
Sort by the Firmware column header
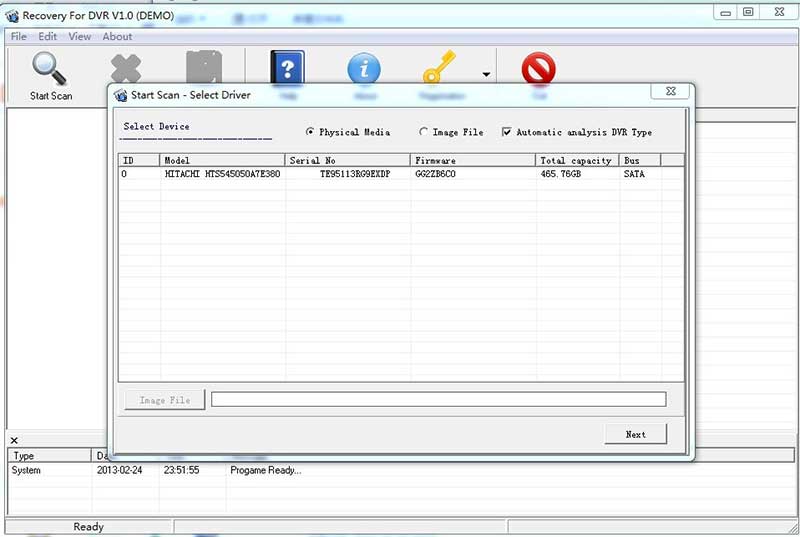pos(473,160)
